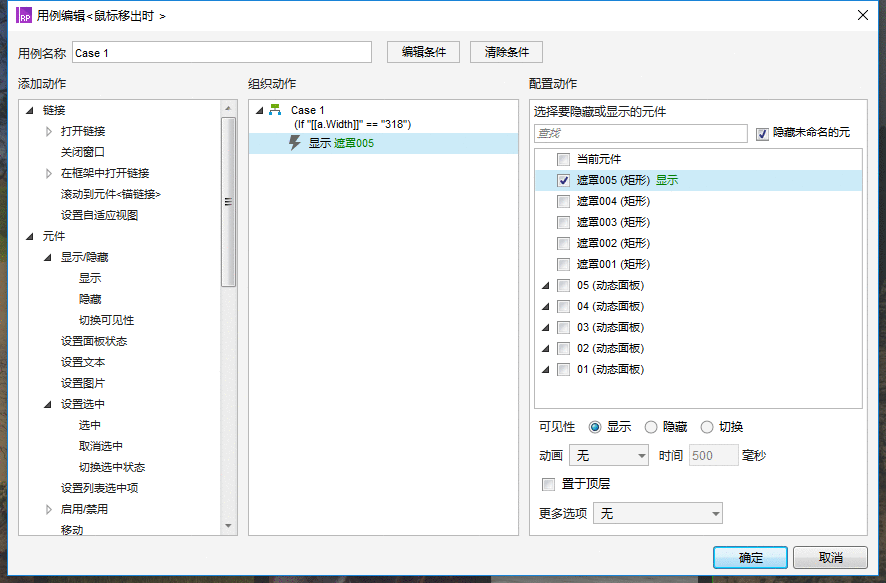Click the 编辑条件 button
The height and width of the screenshot is (583, 886).
(423, 52)
